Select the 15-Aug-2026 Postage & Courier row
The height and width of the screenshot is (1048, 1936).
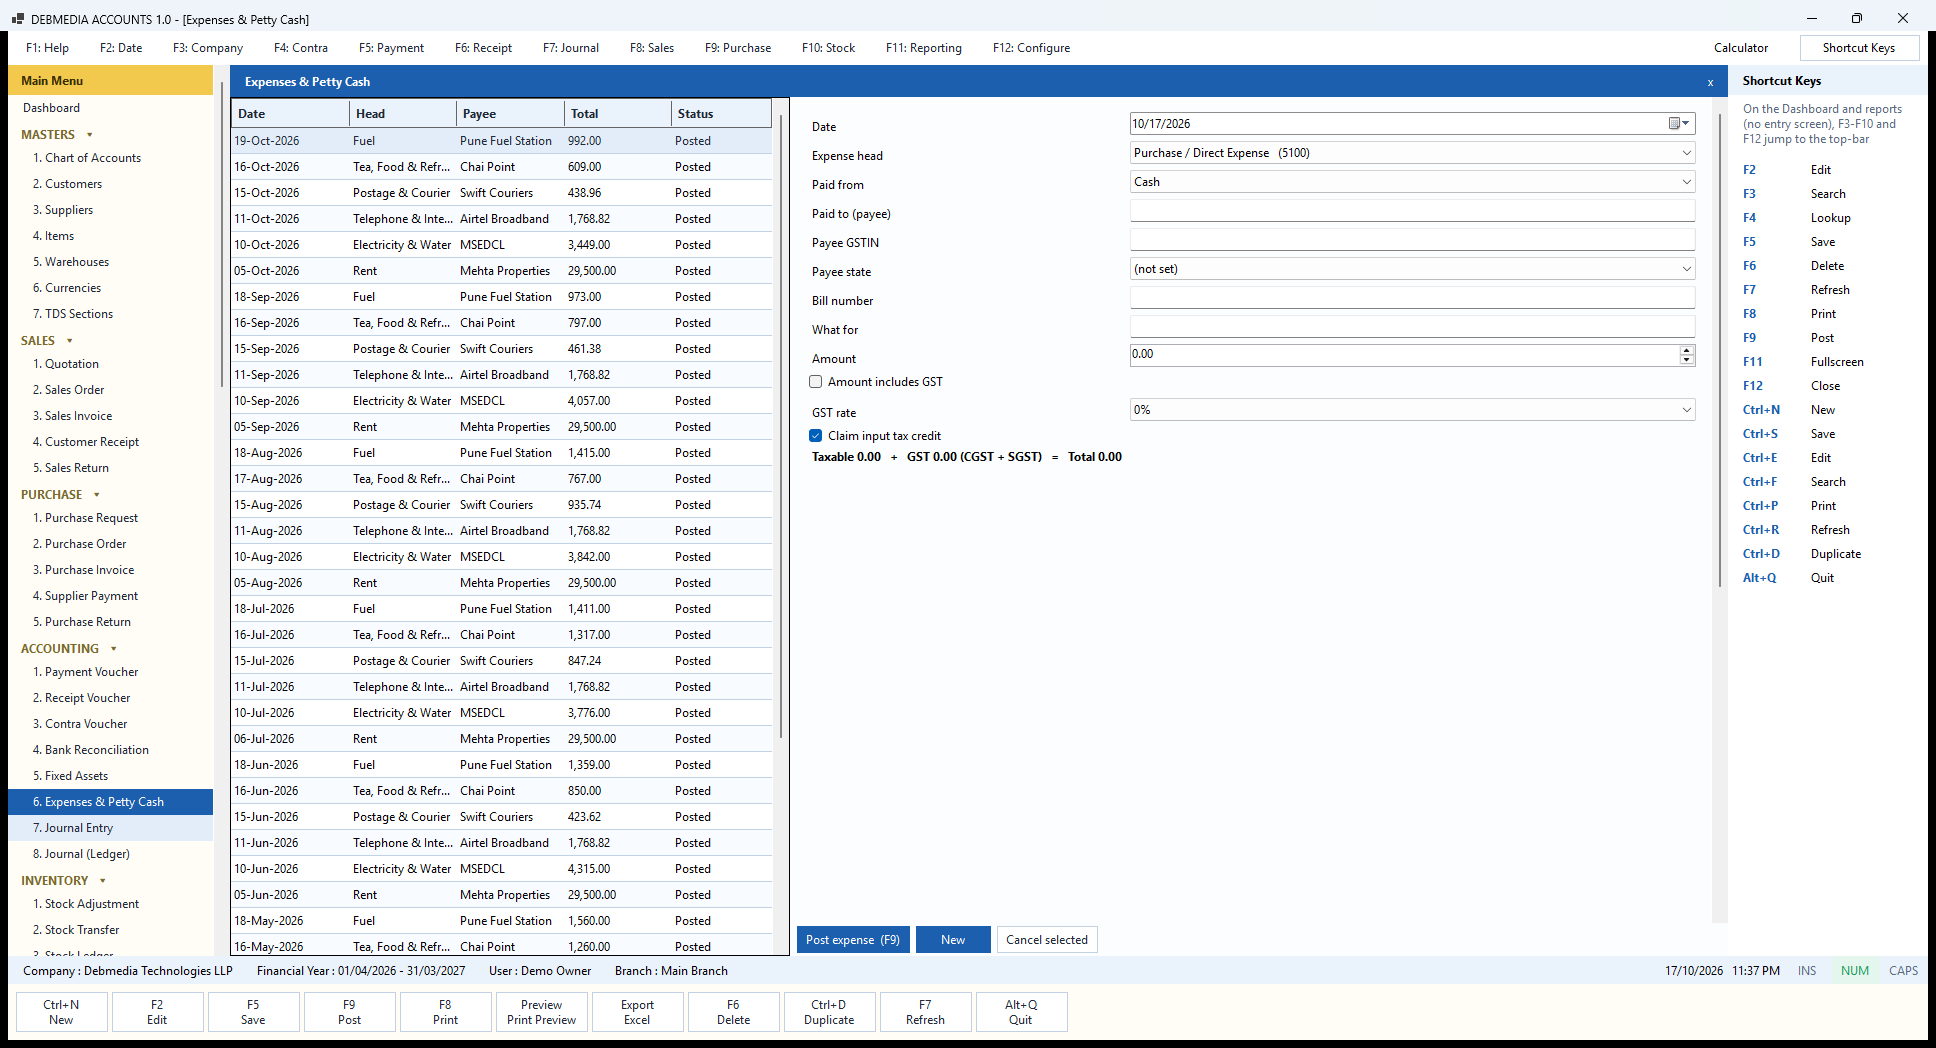point(502,505)
